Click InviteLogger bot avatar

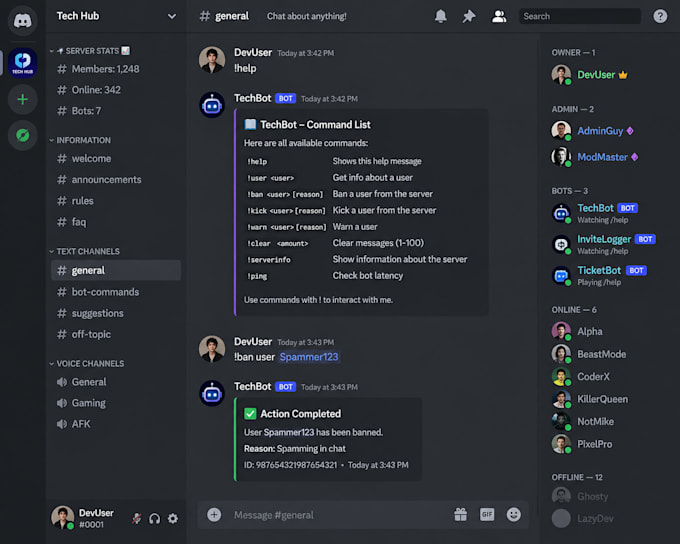tap(561, 244)
